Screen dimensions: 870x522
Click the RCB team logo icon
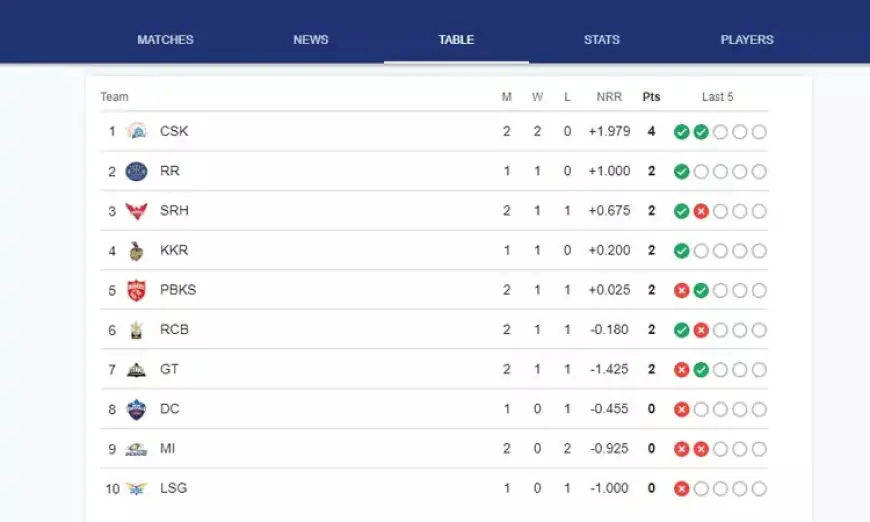(x=137, y=330)
